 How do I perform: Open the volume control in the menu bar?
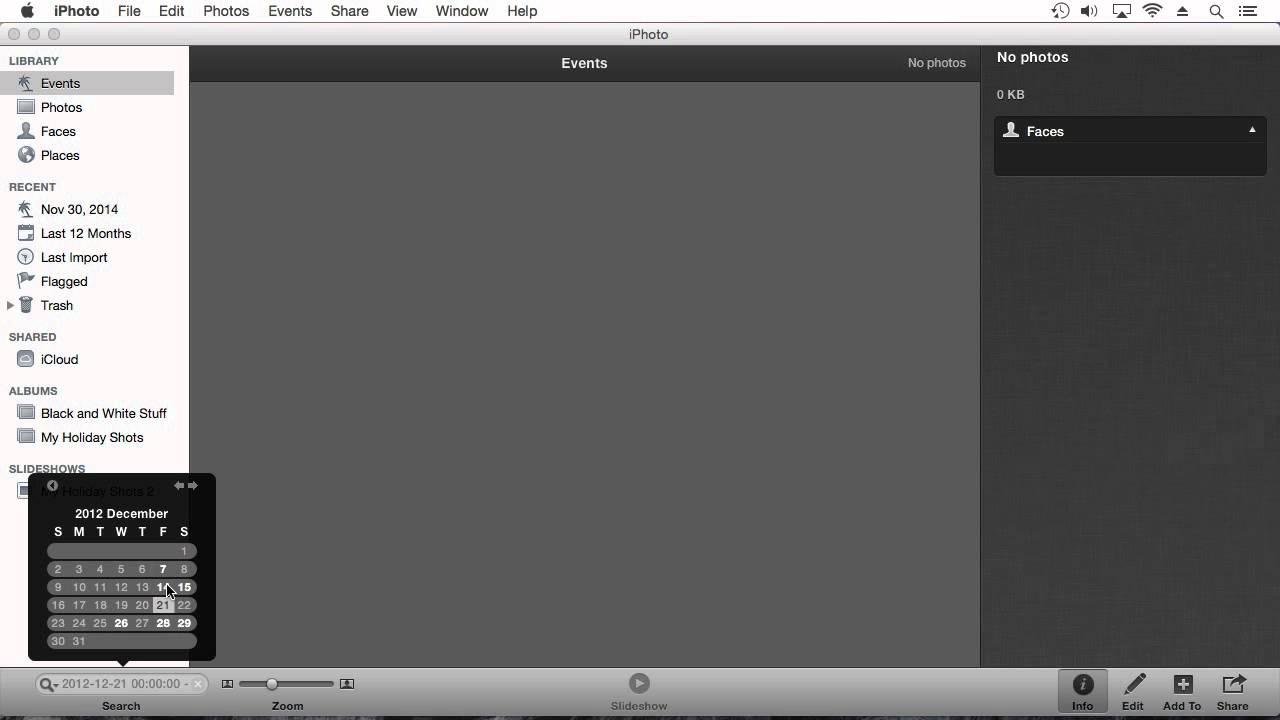tap(1090, 11)
